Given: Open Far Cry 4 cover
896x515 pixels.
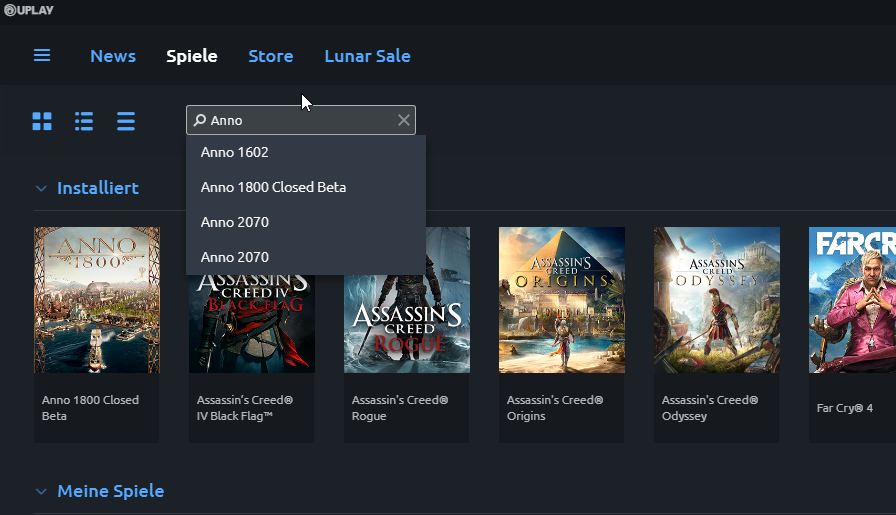Looking at the screenshot, I should (853, 300).
